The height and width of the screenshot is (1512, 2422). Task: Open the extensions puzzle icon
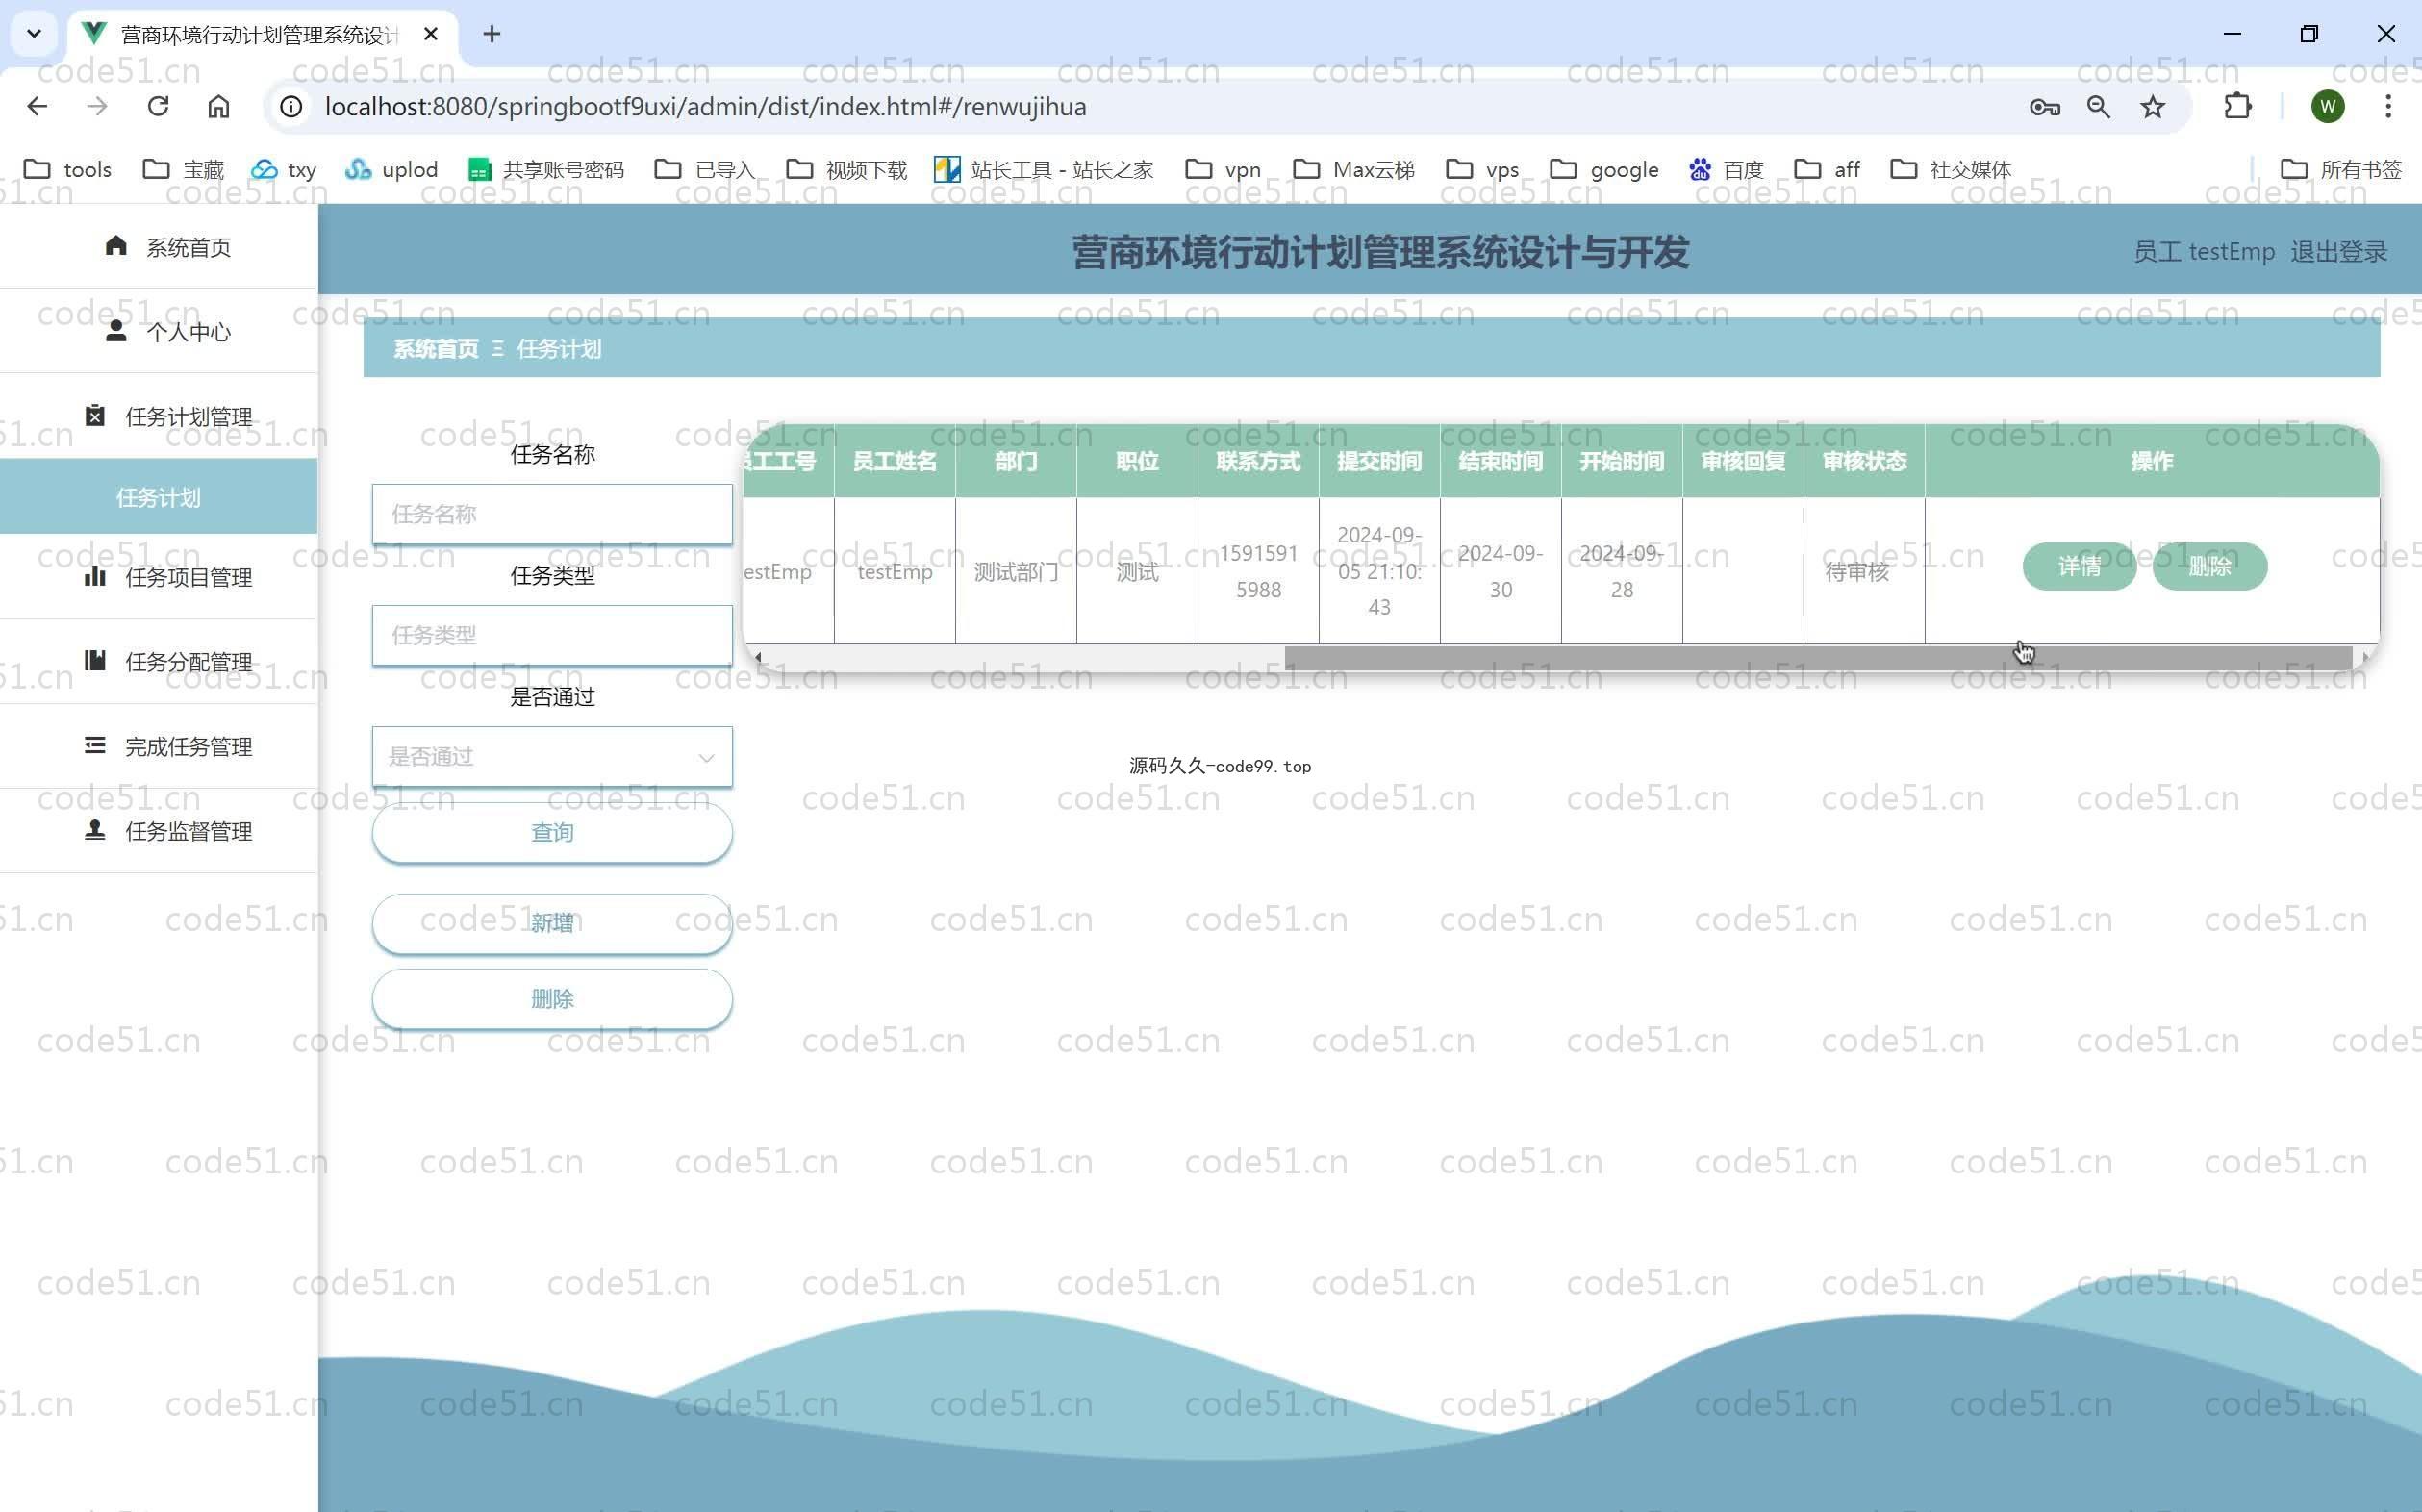(x=2237, y=106)
